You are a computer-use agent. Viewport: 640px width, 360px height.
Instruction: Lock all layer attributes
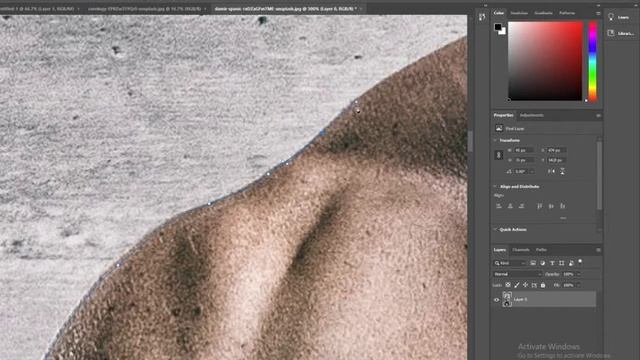click(x=543, y=285)
